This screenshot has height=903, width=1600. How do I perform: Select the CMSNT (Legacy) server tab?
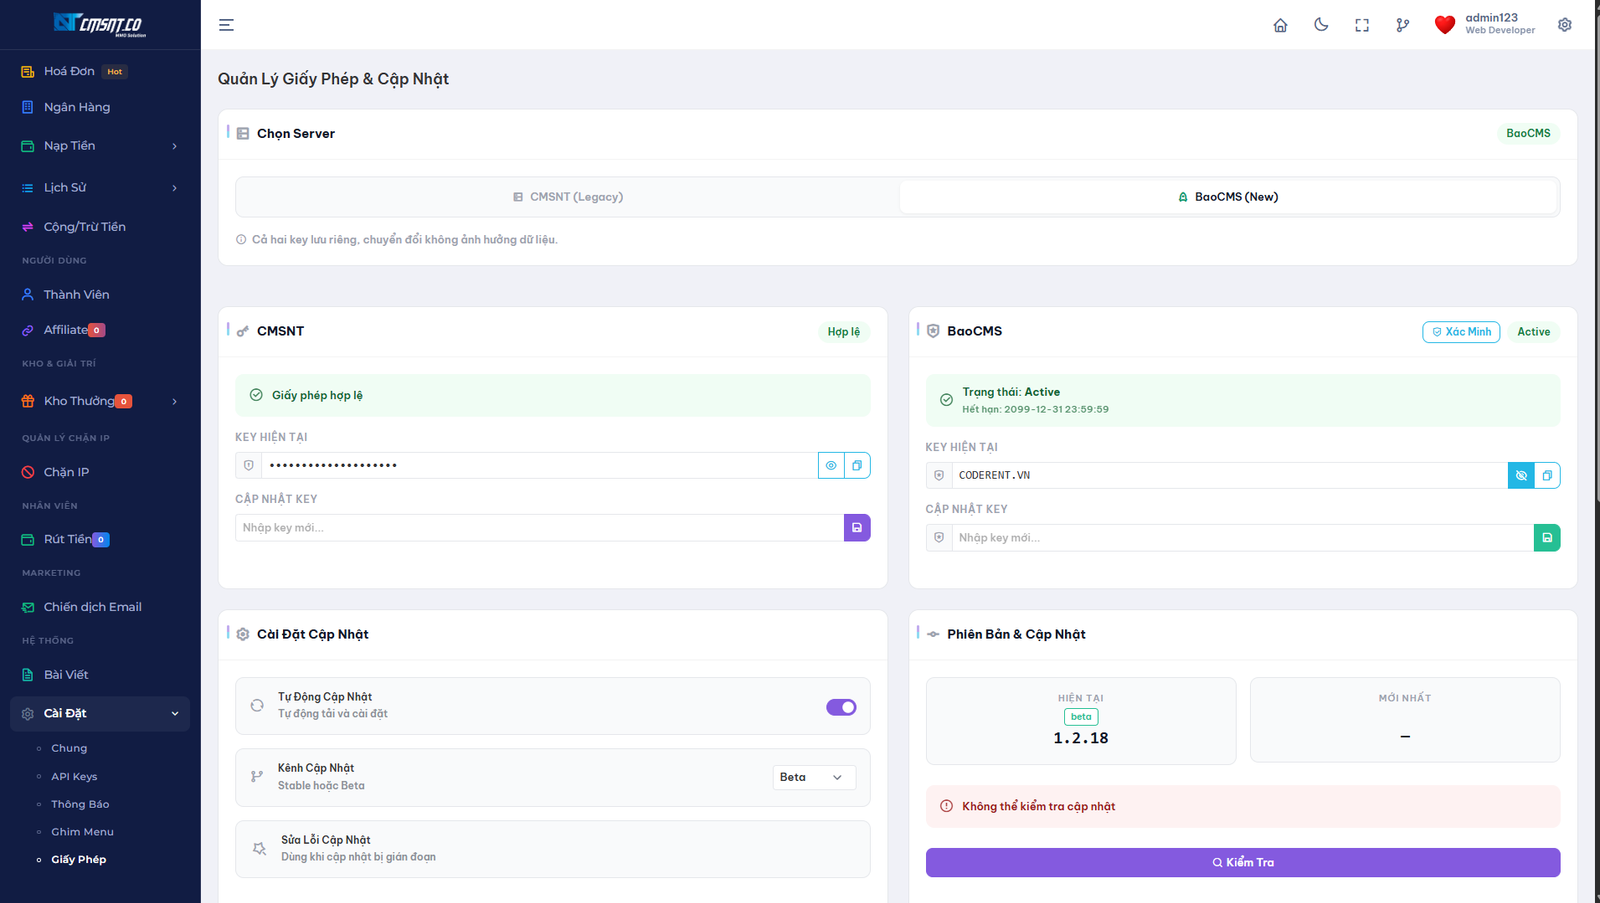tap(568, 197)
